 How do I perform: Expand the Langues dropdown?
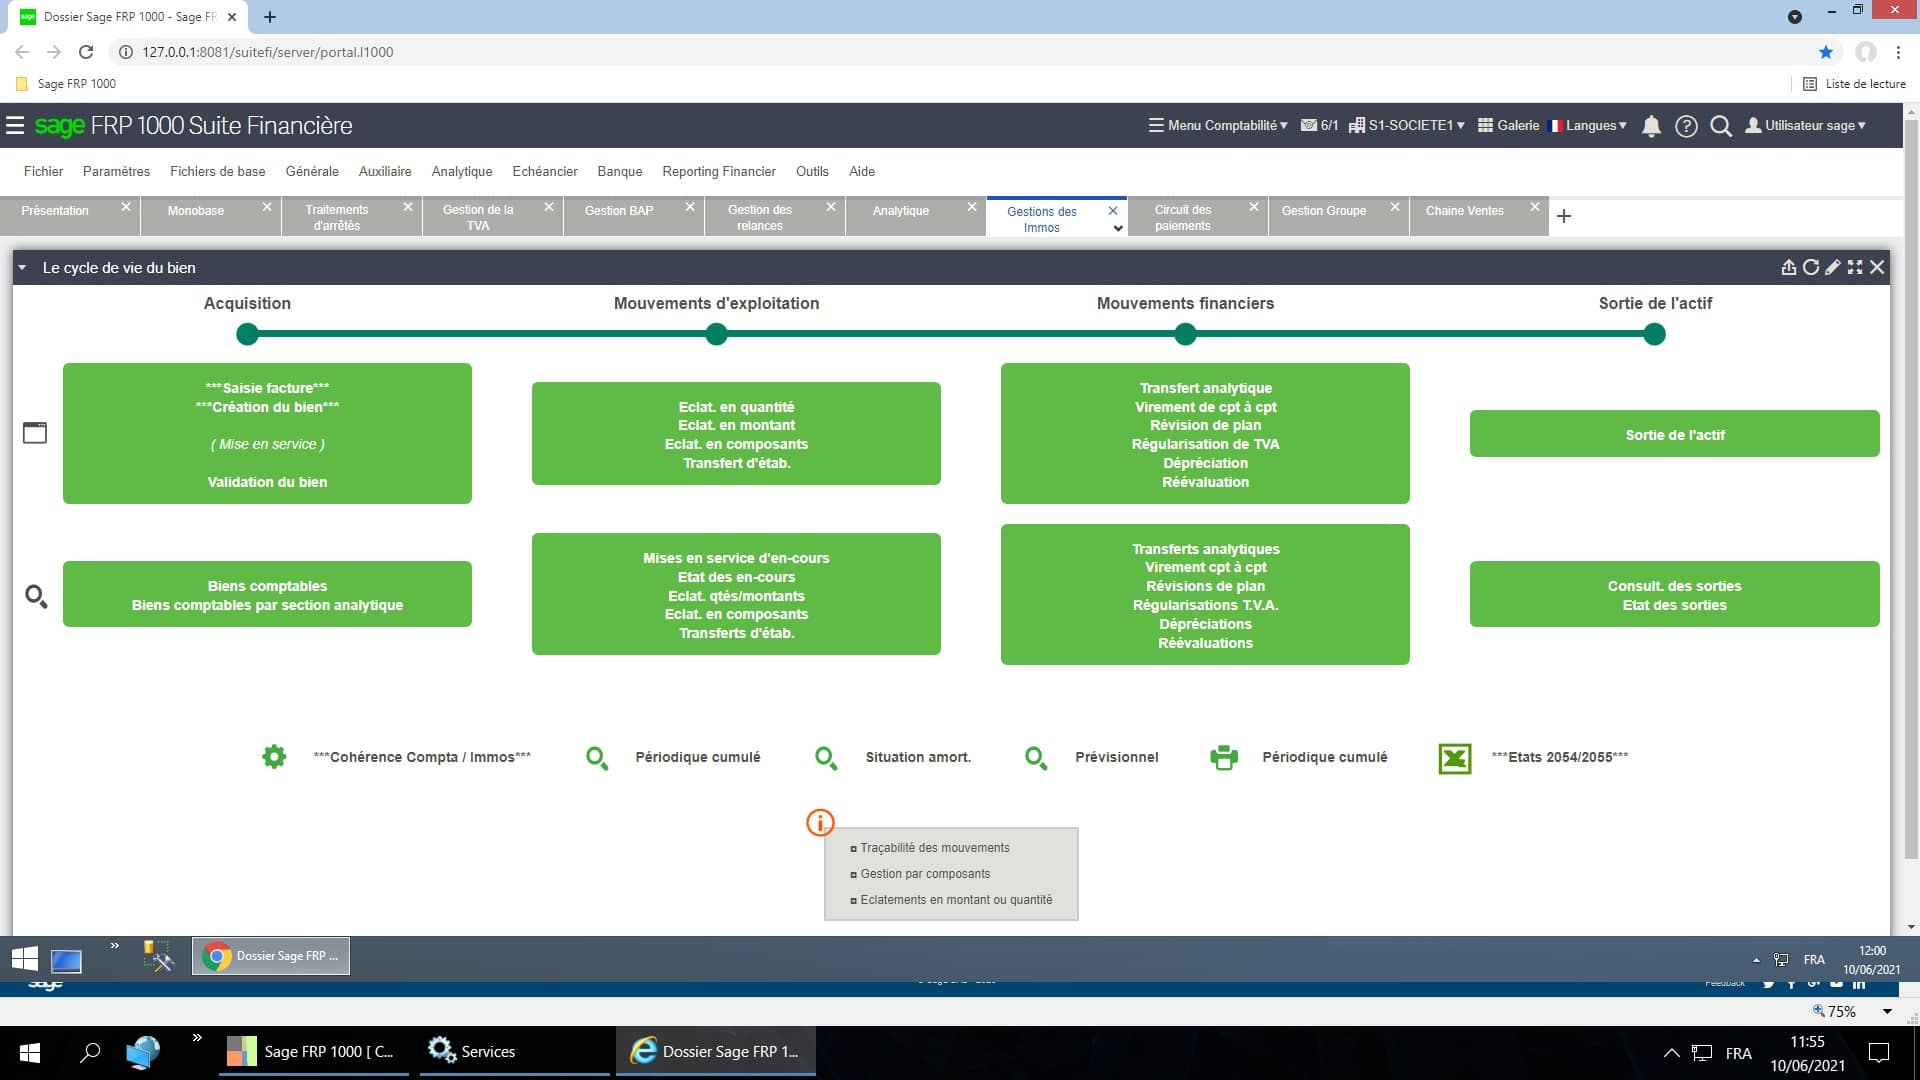click(1588, 126)
